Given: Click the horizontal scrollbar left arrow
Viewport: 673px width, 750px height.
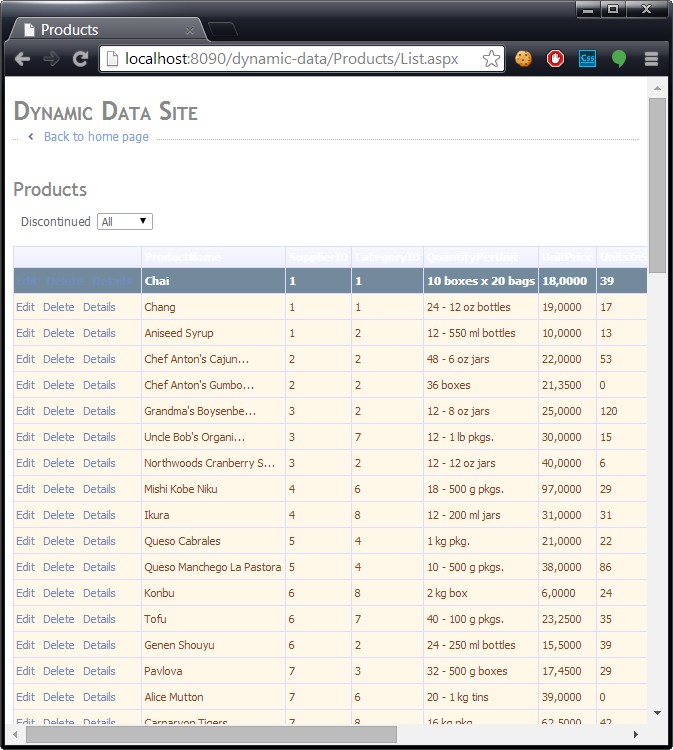Looking at the screenshot, I should pos(15,734).
